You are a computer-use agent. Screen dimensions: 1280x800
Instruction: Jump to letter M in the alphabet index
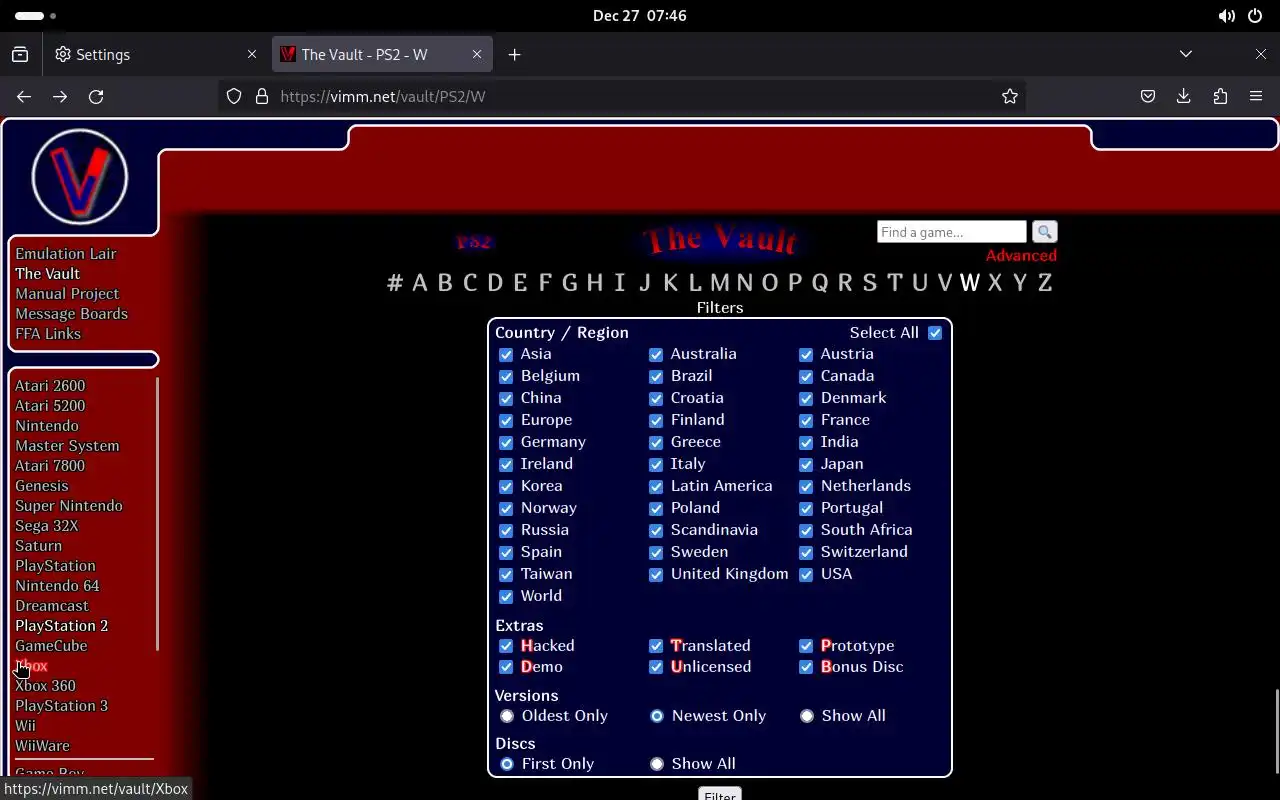(x=719, y=283)
